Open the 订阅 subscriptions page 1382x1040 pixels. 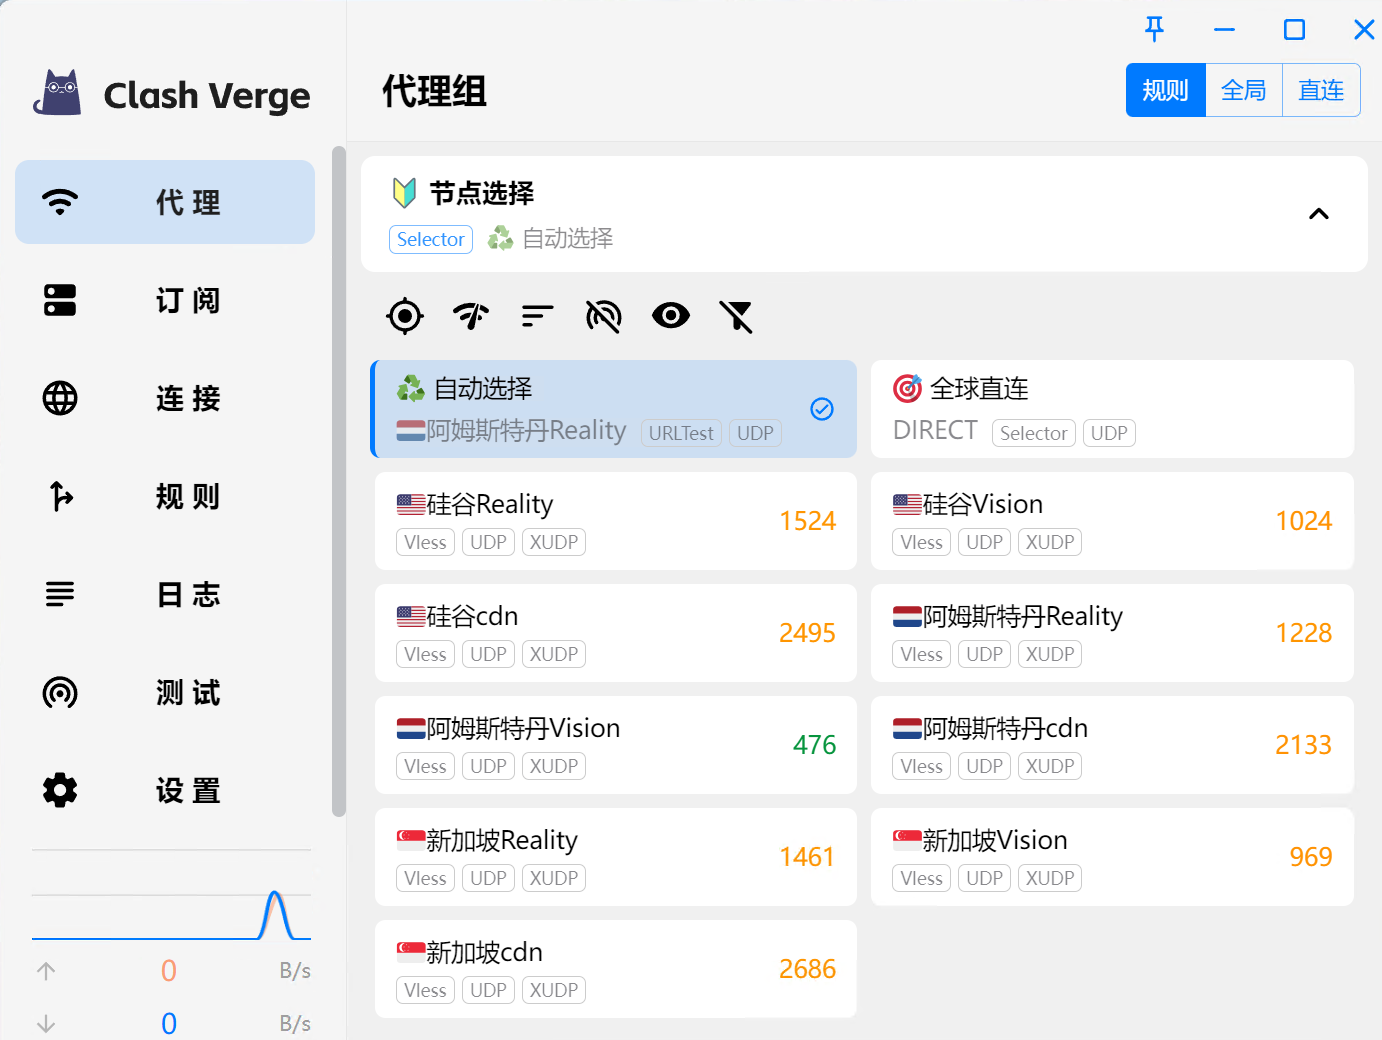tap(165, 300)
